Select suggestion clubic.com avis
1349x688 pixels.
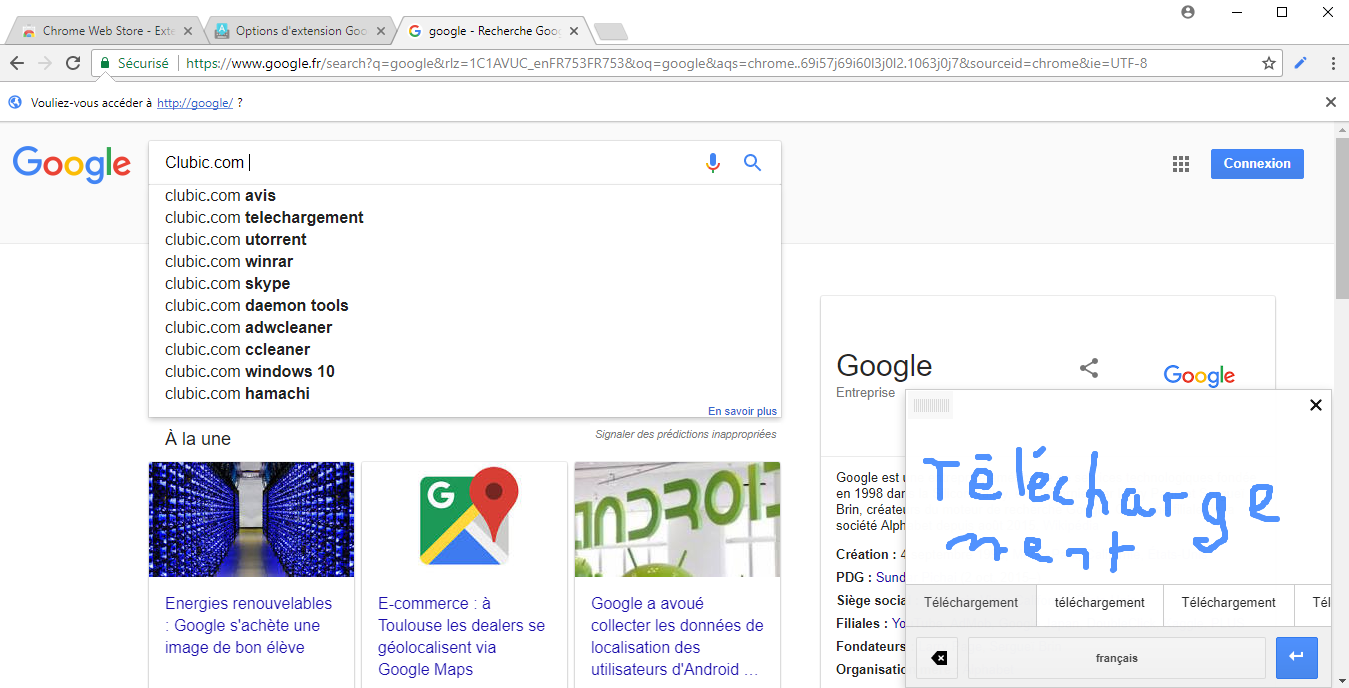click(x=465, y=196)
